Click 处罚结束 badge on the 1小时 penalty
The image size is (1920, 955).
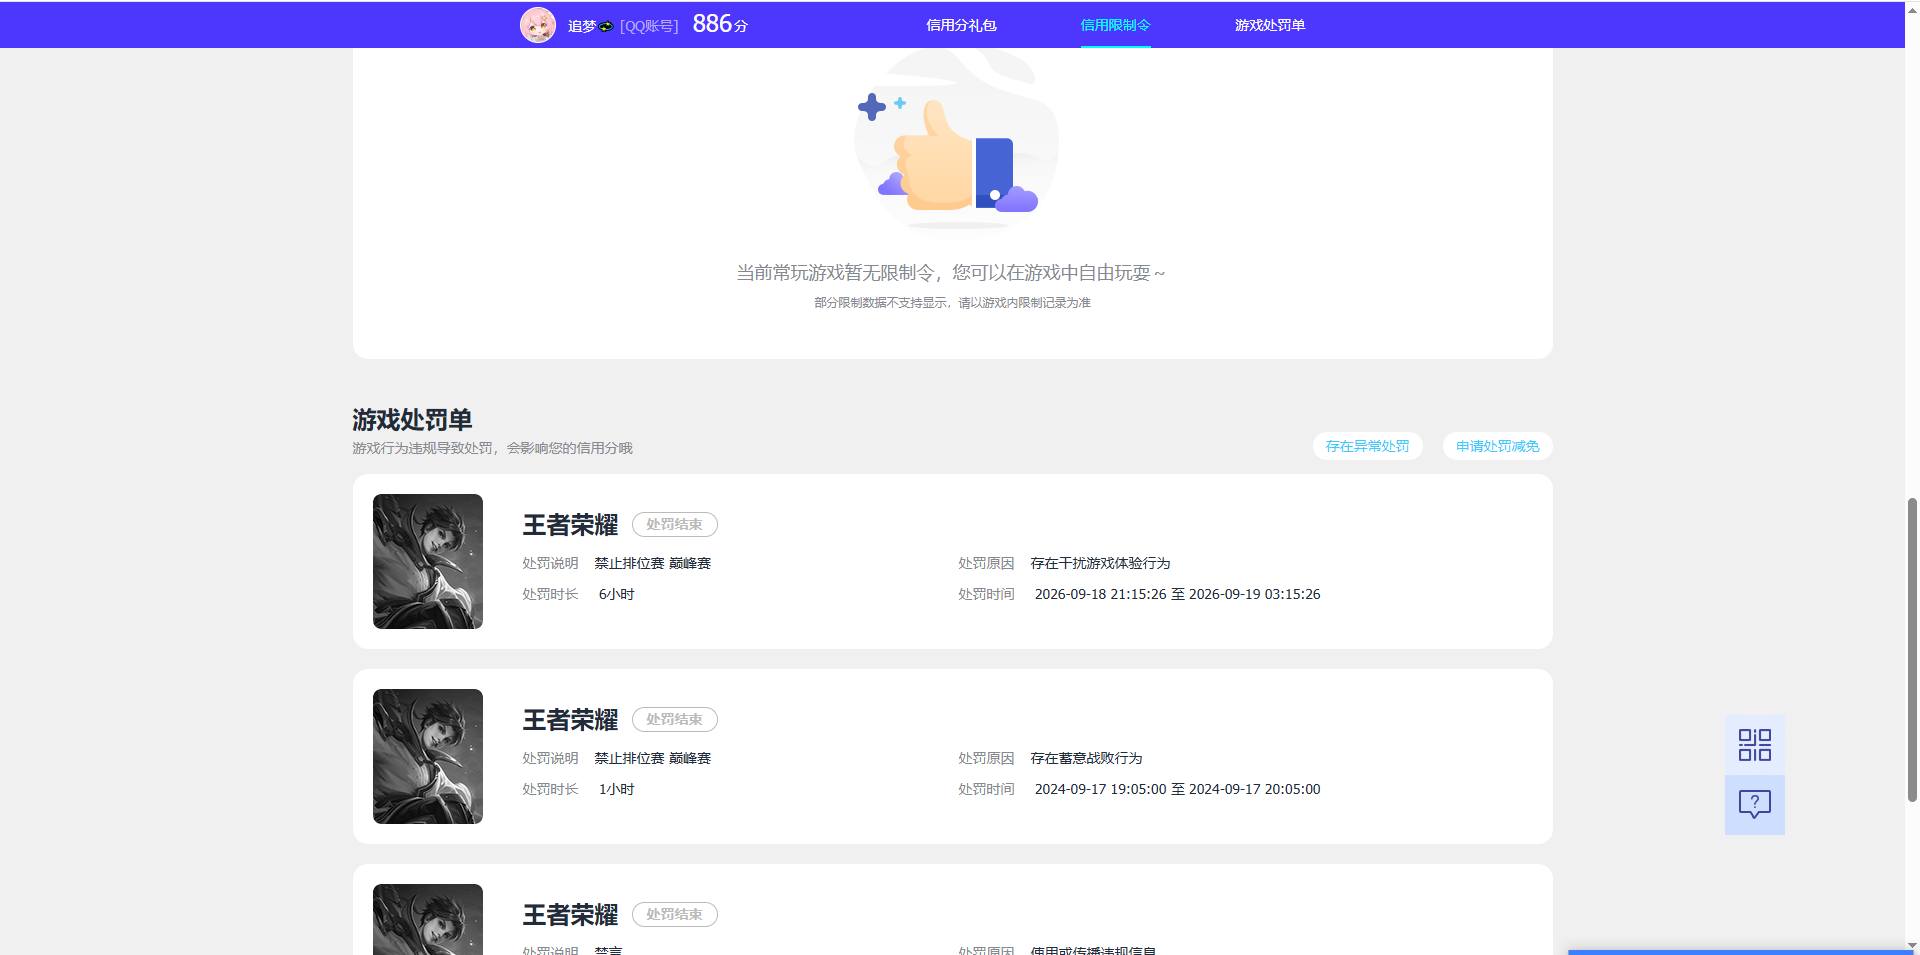point(674,719)
